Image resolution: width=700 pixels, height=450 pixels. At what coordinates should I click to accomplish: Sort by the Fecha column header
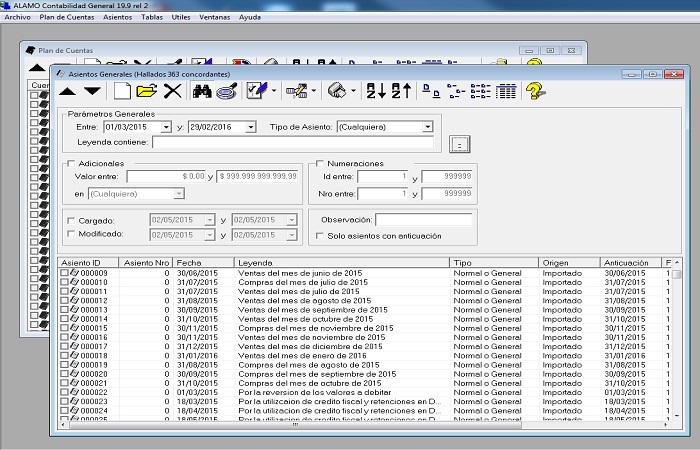point(203,262)
